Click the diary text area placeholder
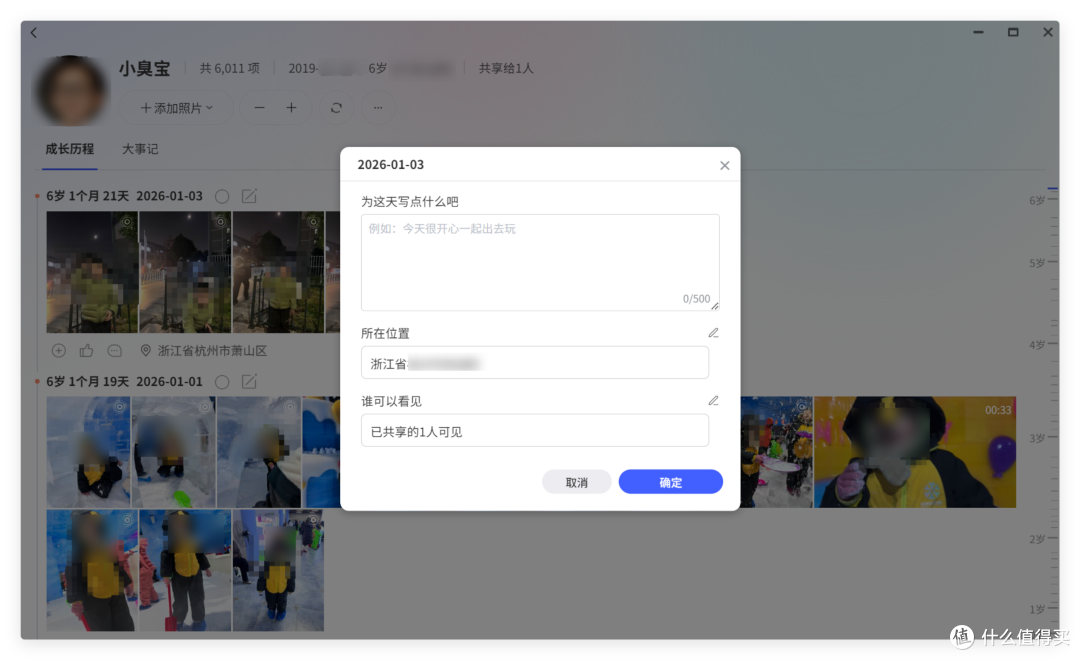The width and height of the screenshot is (1080, 660). [x=540, y=262]
